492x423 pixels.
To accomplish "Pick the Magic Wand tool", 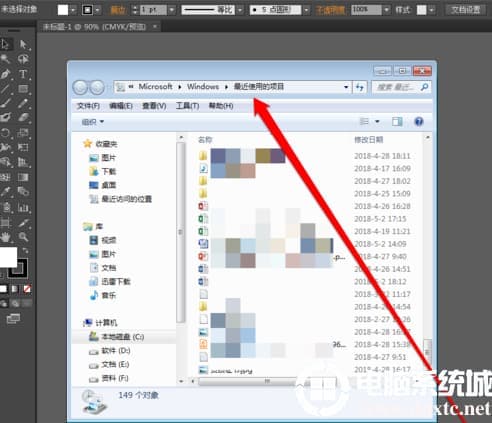I will [5, 59].
